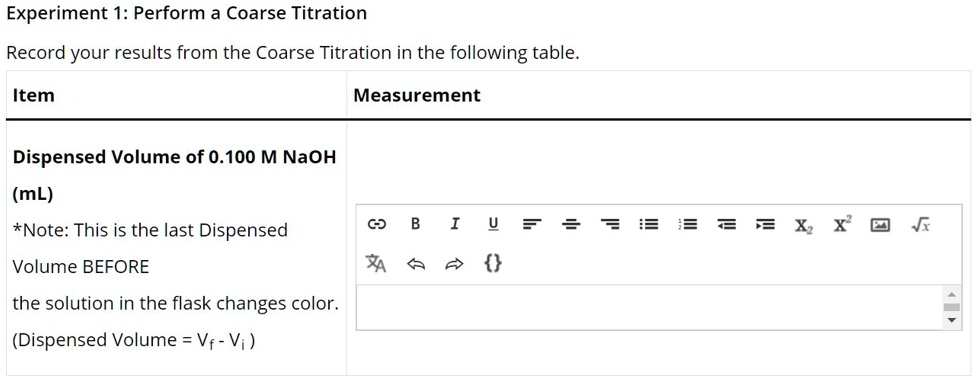Open the curly braces code view
This screenshot has width=976, height=380.
[x=493, y=264]
